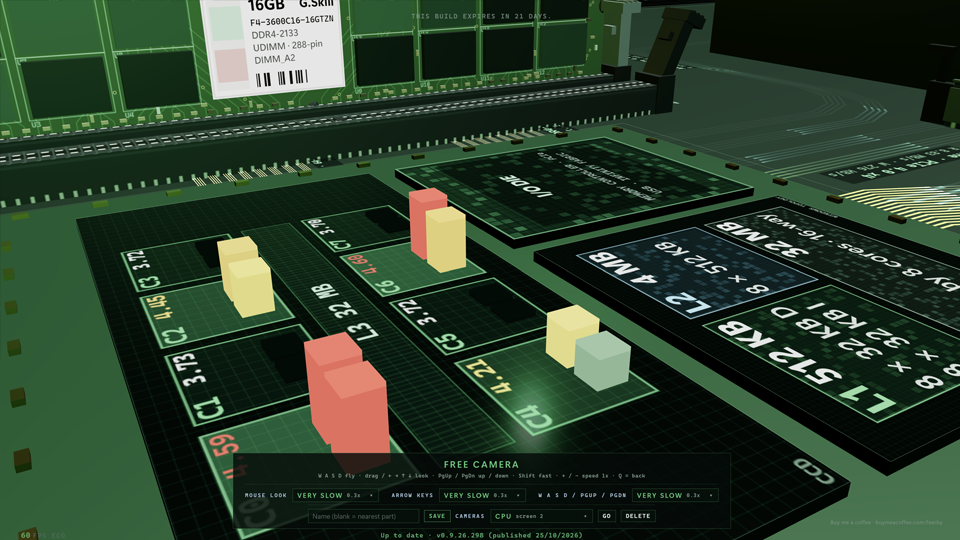This screenshot has height=540, width=960.
Task: Click the camera Name input field
Action: (364, 516)
